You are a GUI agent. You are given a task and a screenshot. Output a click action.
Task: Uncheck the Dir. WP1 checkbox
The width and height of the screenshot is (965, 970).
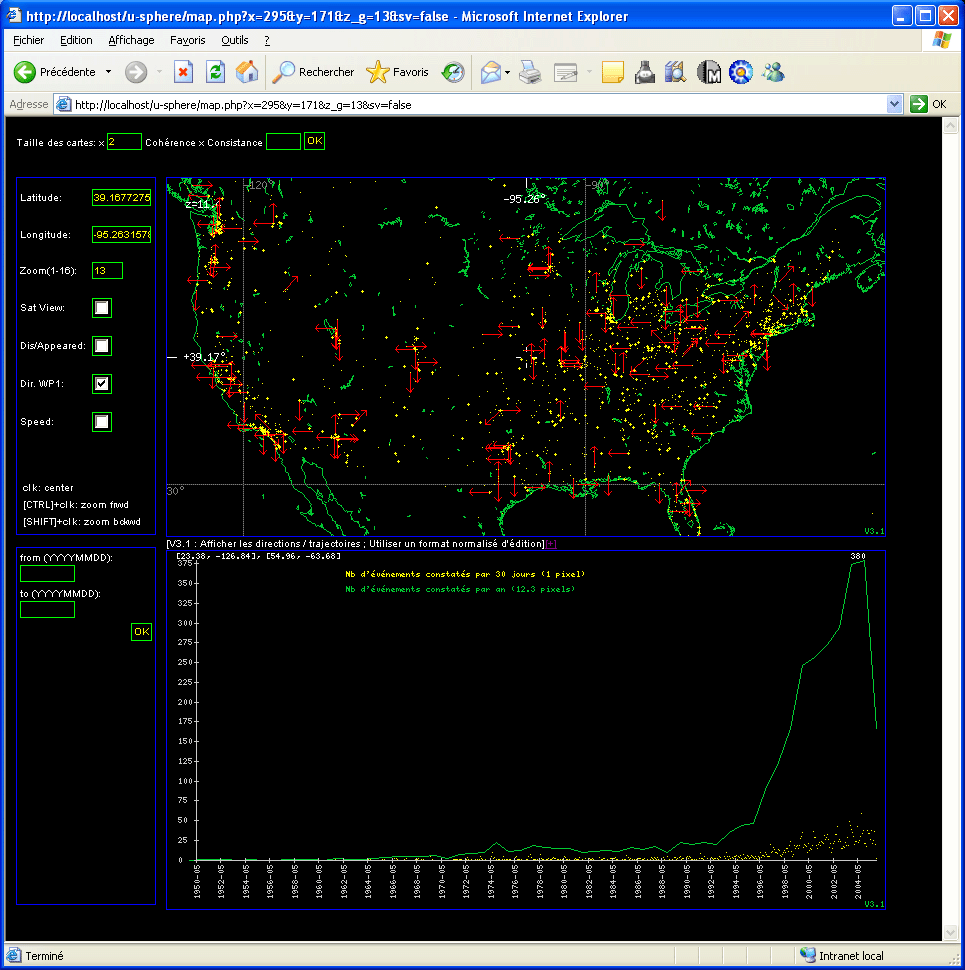[100, 384]
